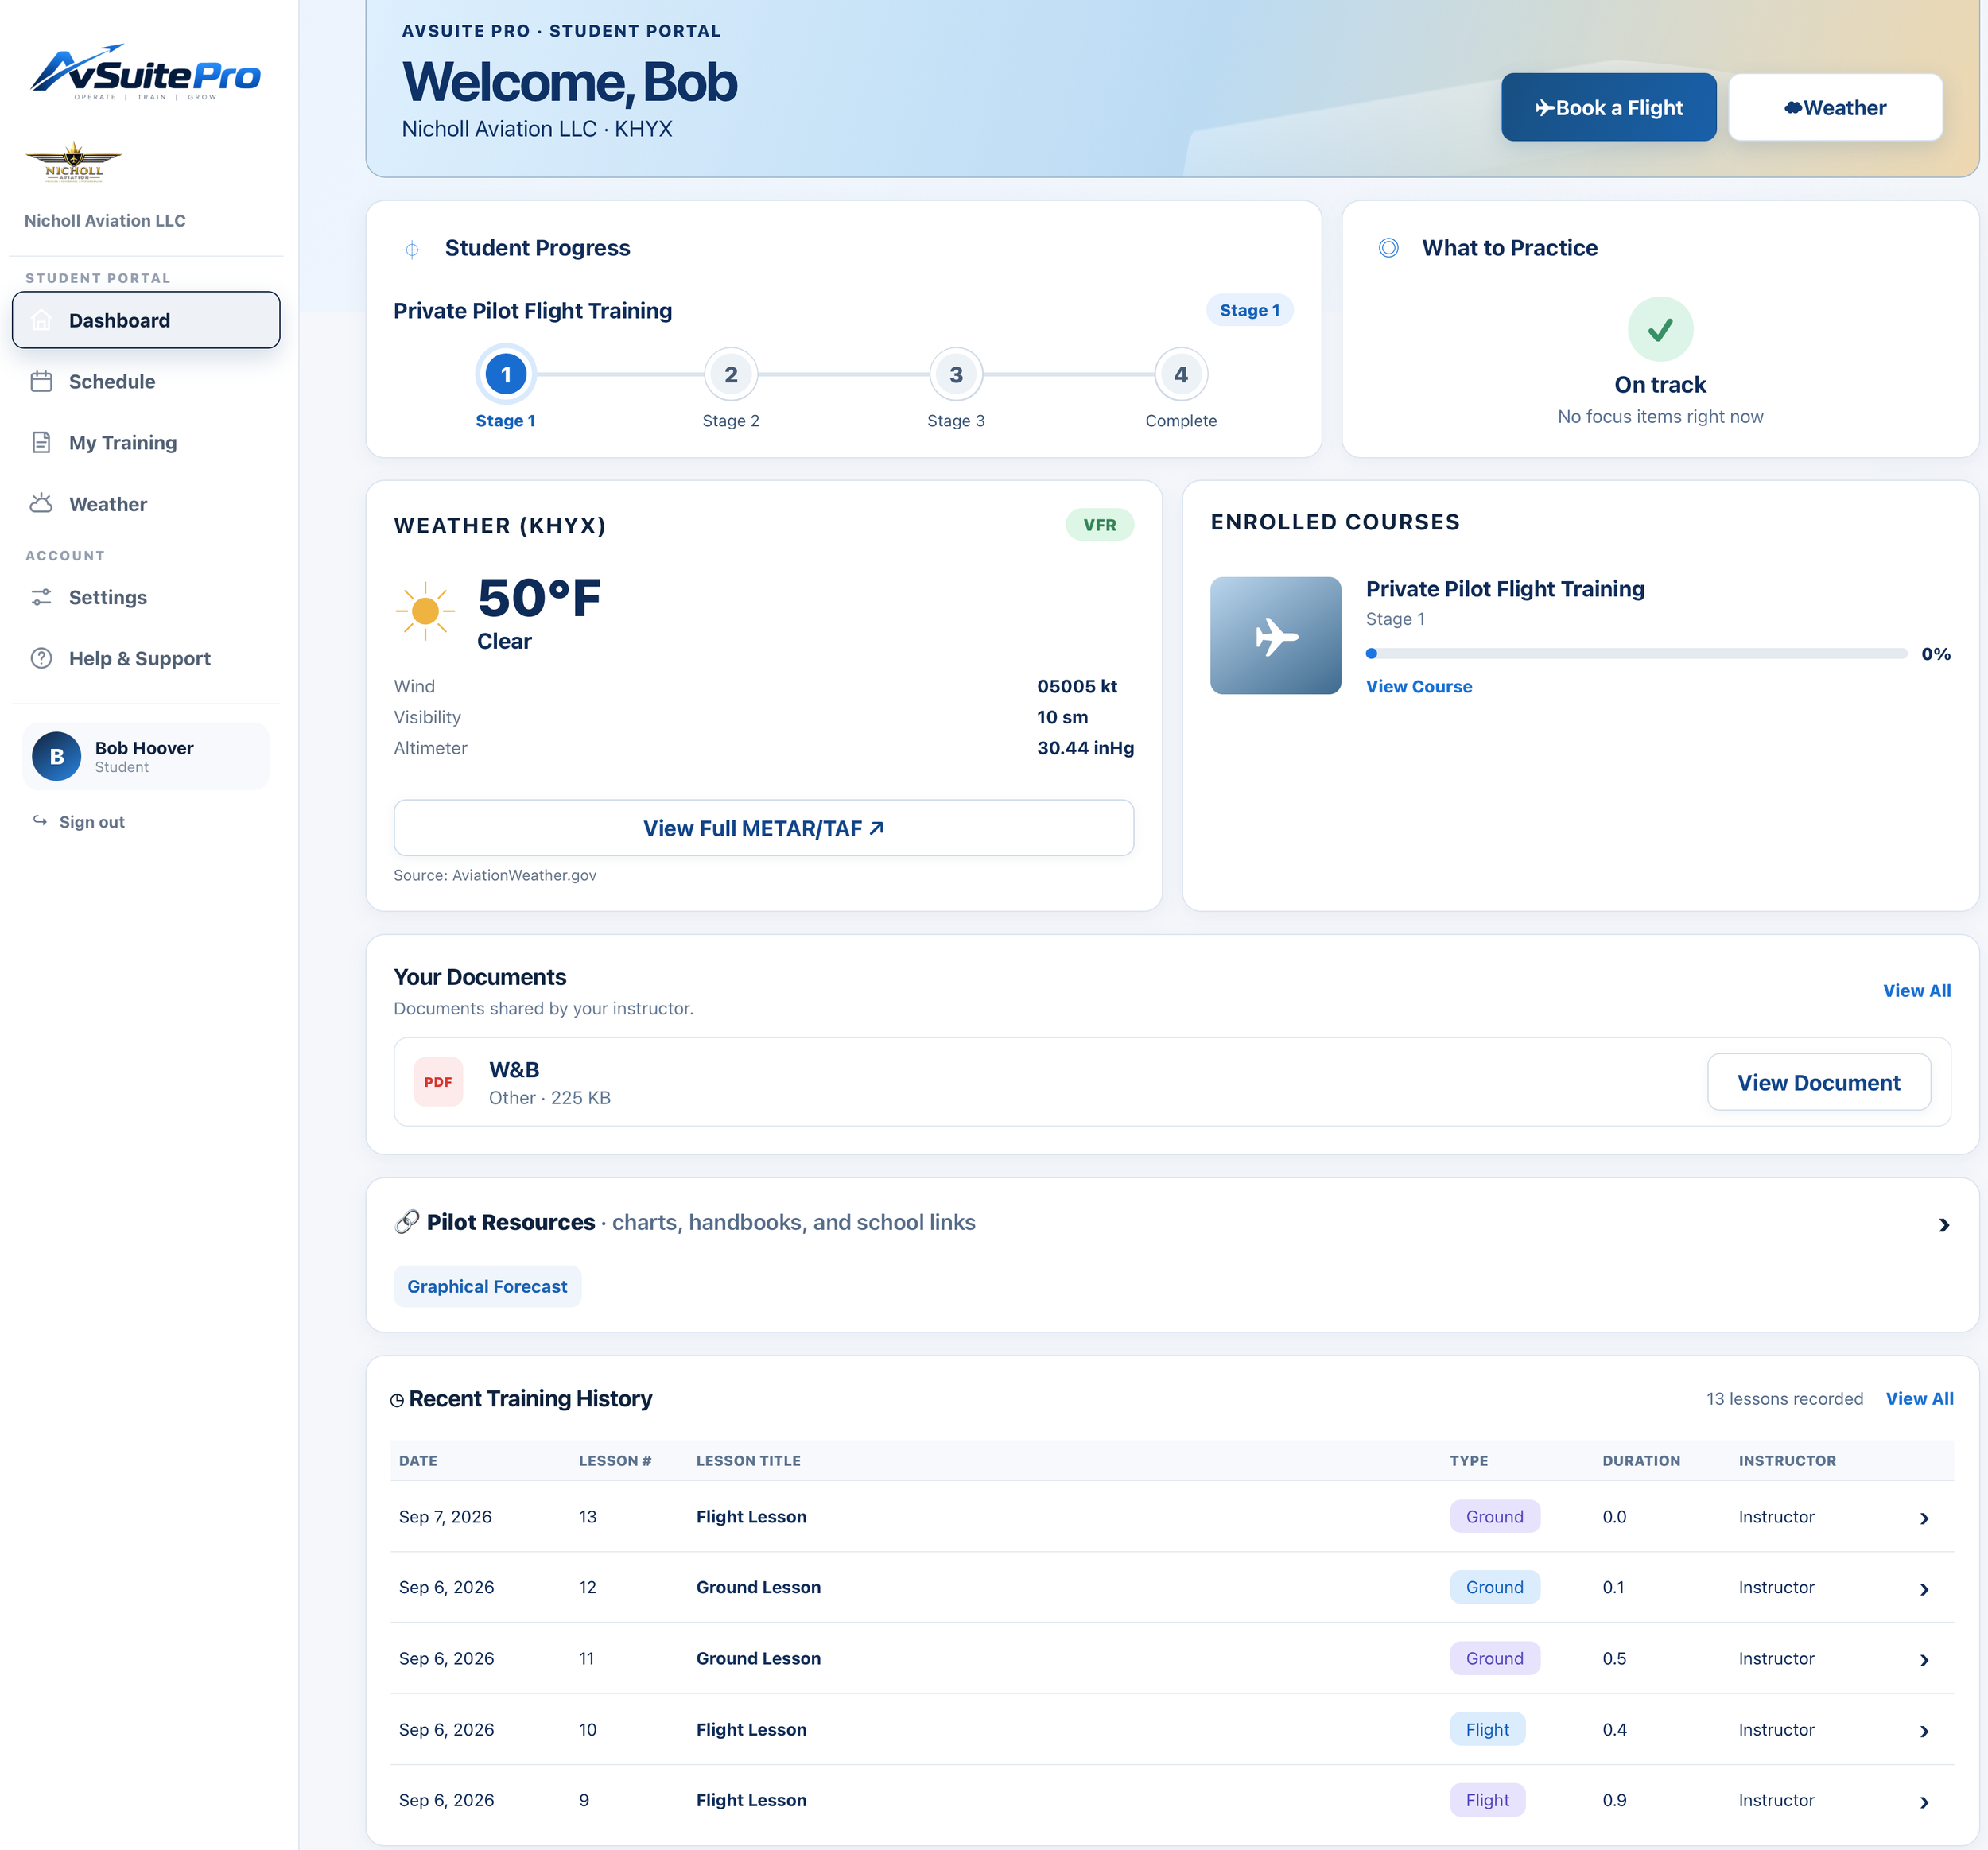Open lesson 13 row chevron
This screenshot has width=1988, height=1850.
coord(1924,1518)
